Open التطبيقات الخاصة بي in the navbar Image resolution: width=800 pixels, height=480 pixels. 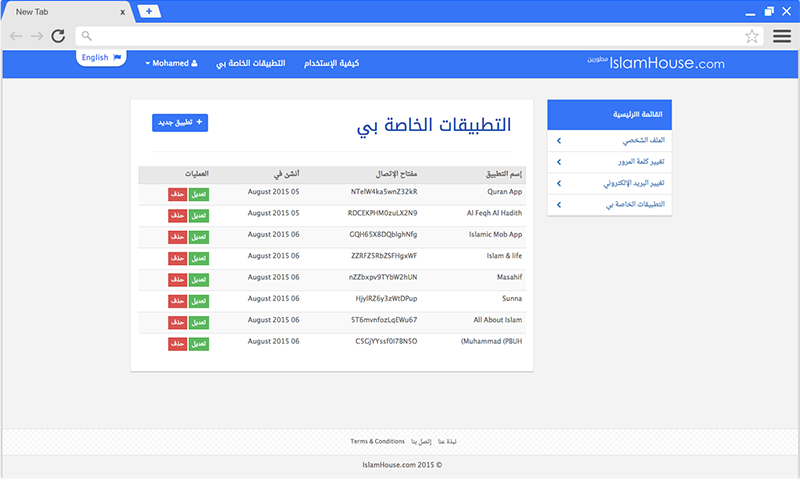251,63
